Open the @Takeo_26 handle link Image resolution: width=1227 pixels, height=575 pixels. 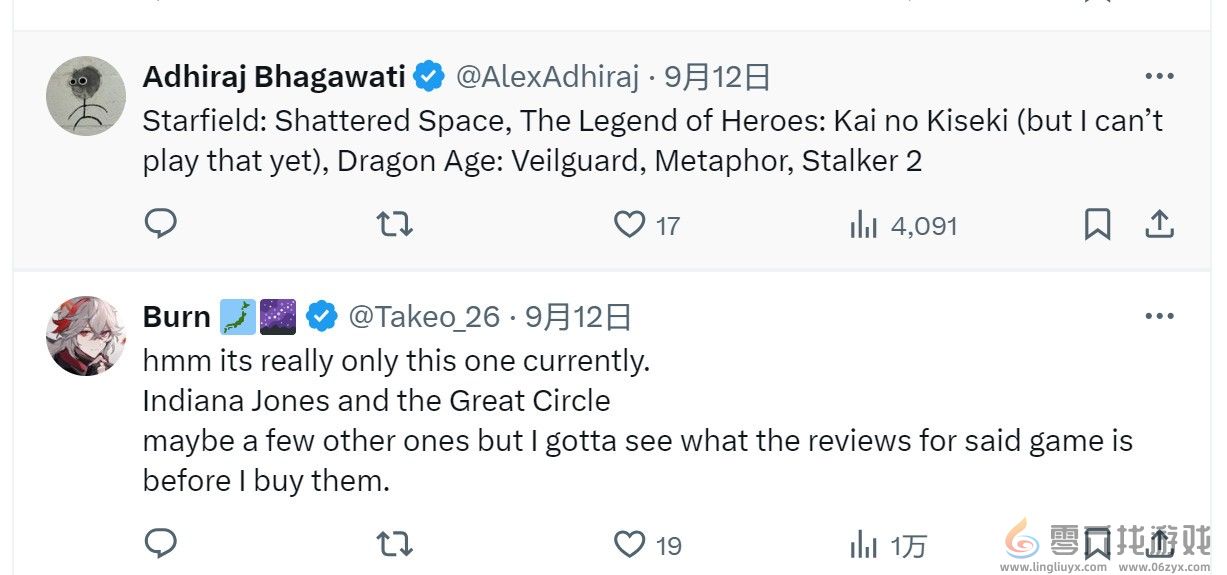(x=424, y=317)
